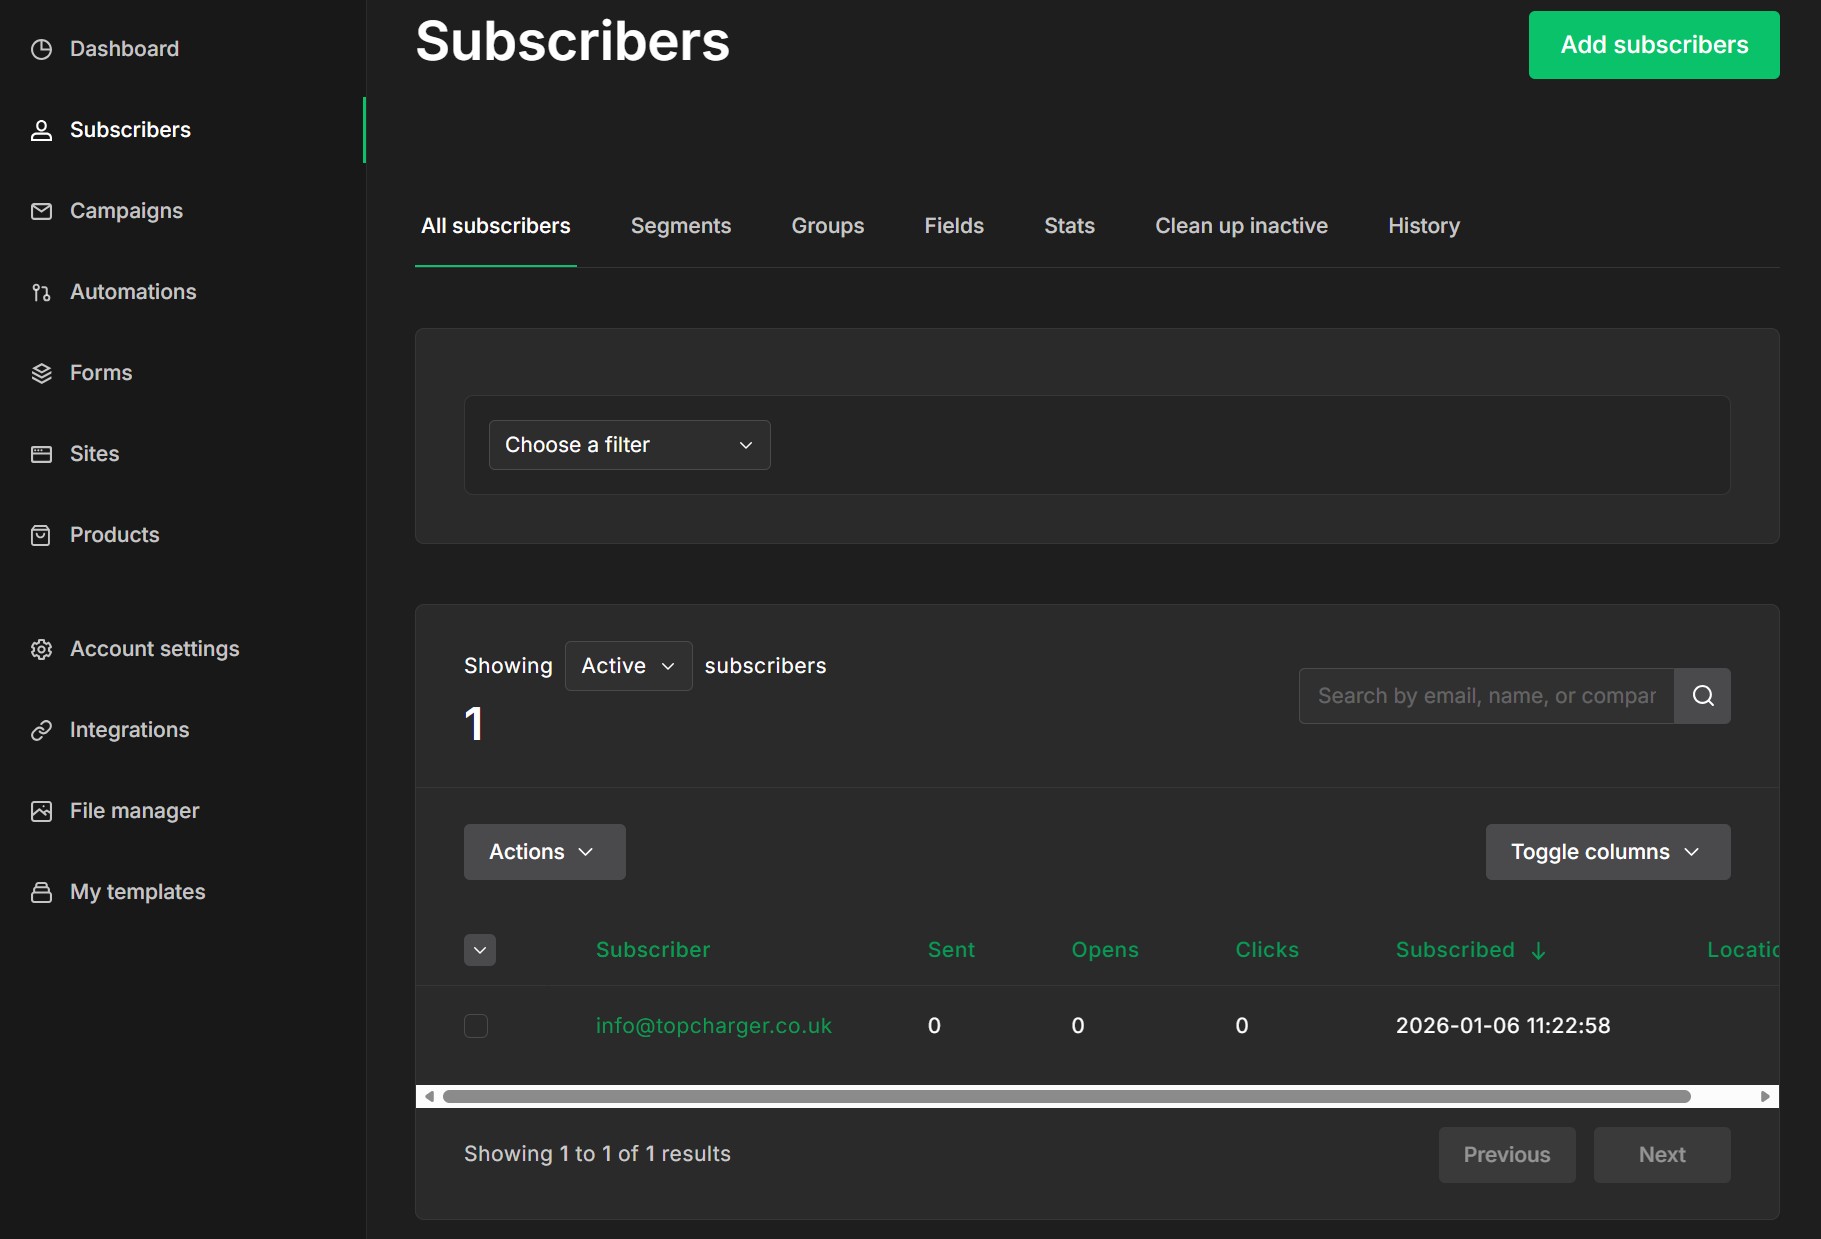Viewport: 1821px width, 1239px height.
Task: Tick the checkbox next to info@topcharger.co.uk
Action: coord(477,1026)
